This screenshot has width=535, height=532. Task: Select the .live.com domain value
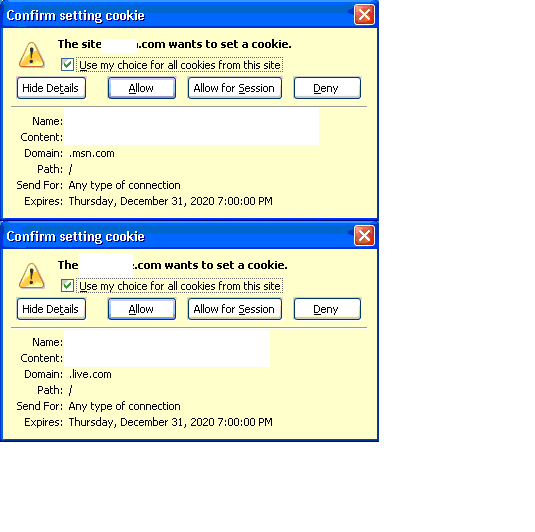[x=90, y=374]
